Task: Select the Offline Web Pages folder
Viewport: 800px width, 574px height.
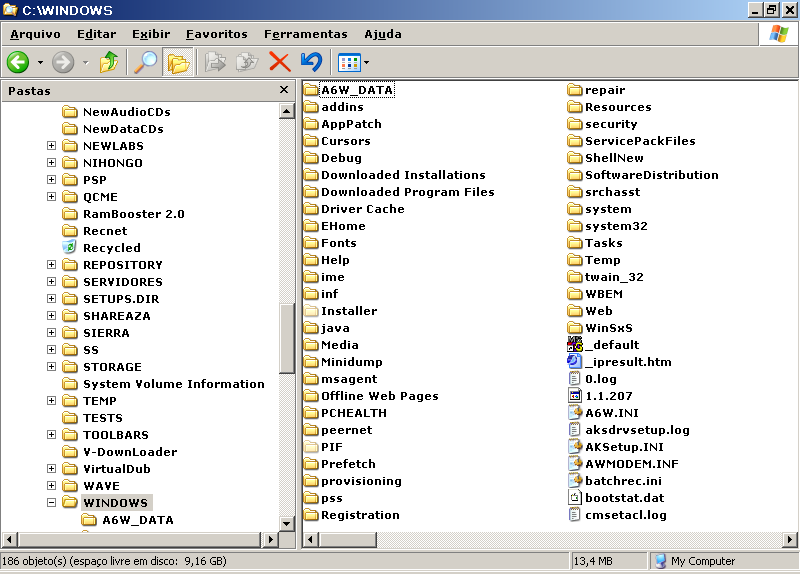Action: pyautogui.click(x=371, y=396)
